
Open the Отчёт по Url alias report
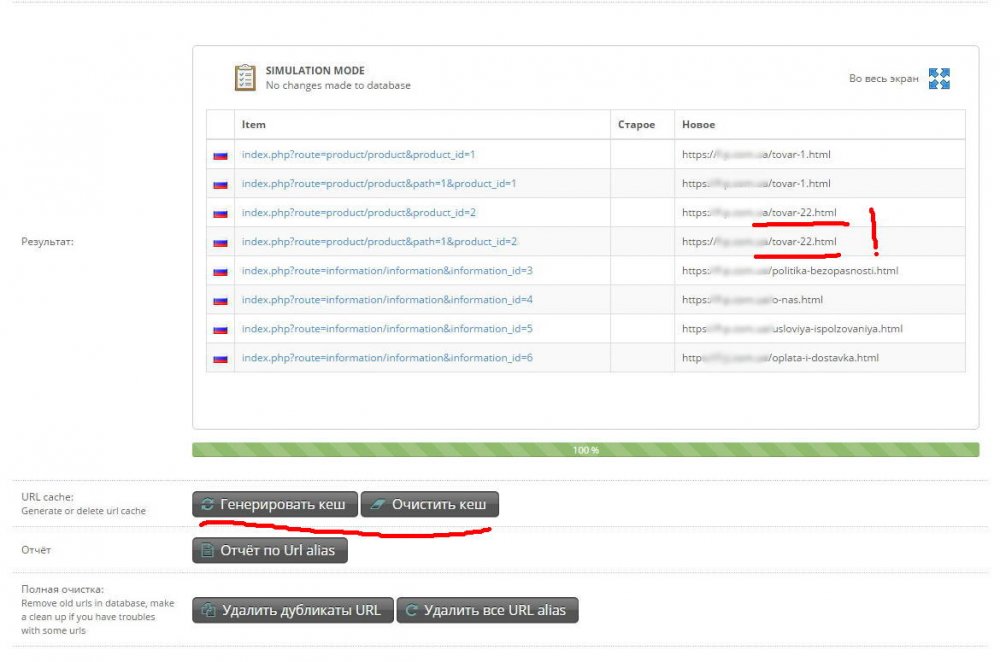270,550
